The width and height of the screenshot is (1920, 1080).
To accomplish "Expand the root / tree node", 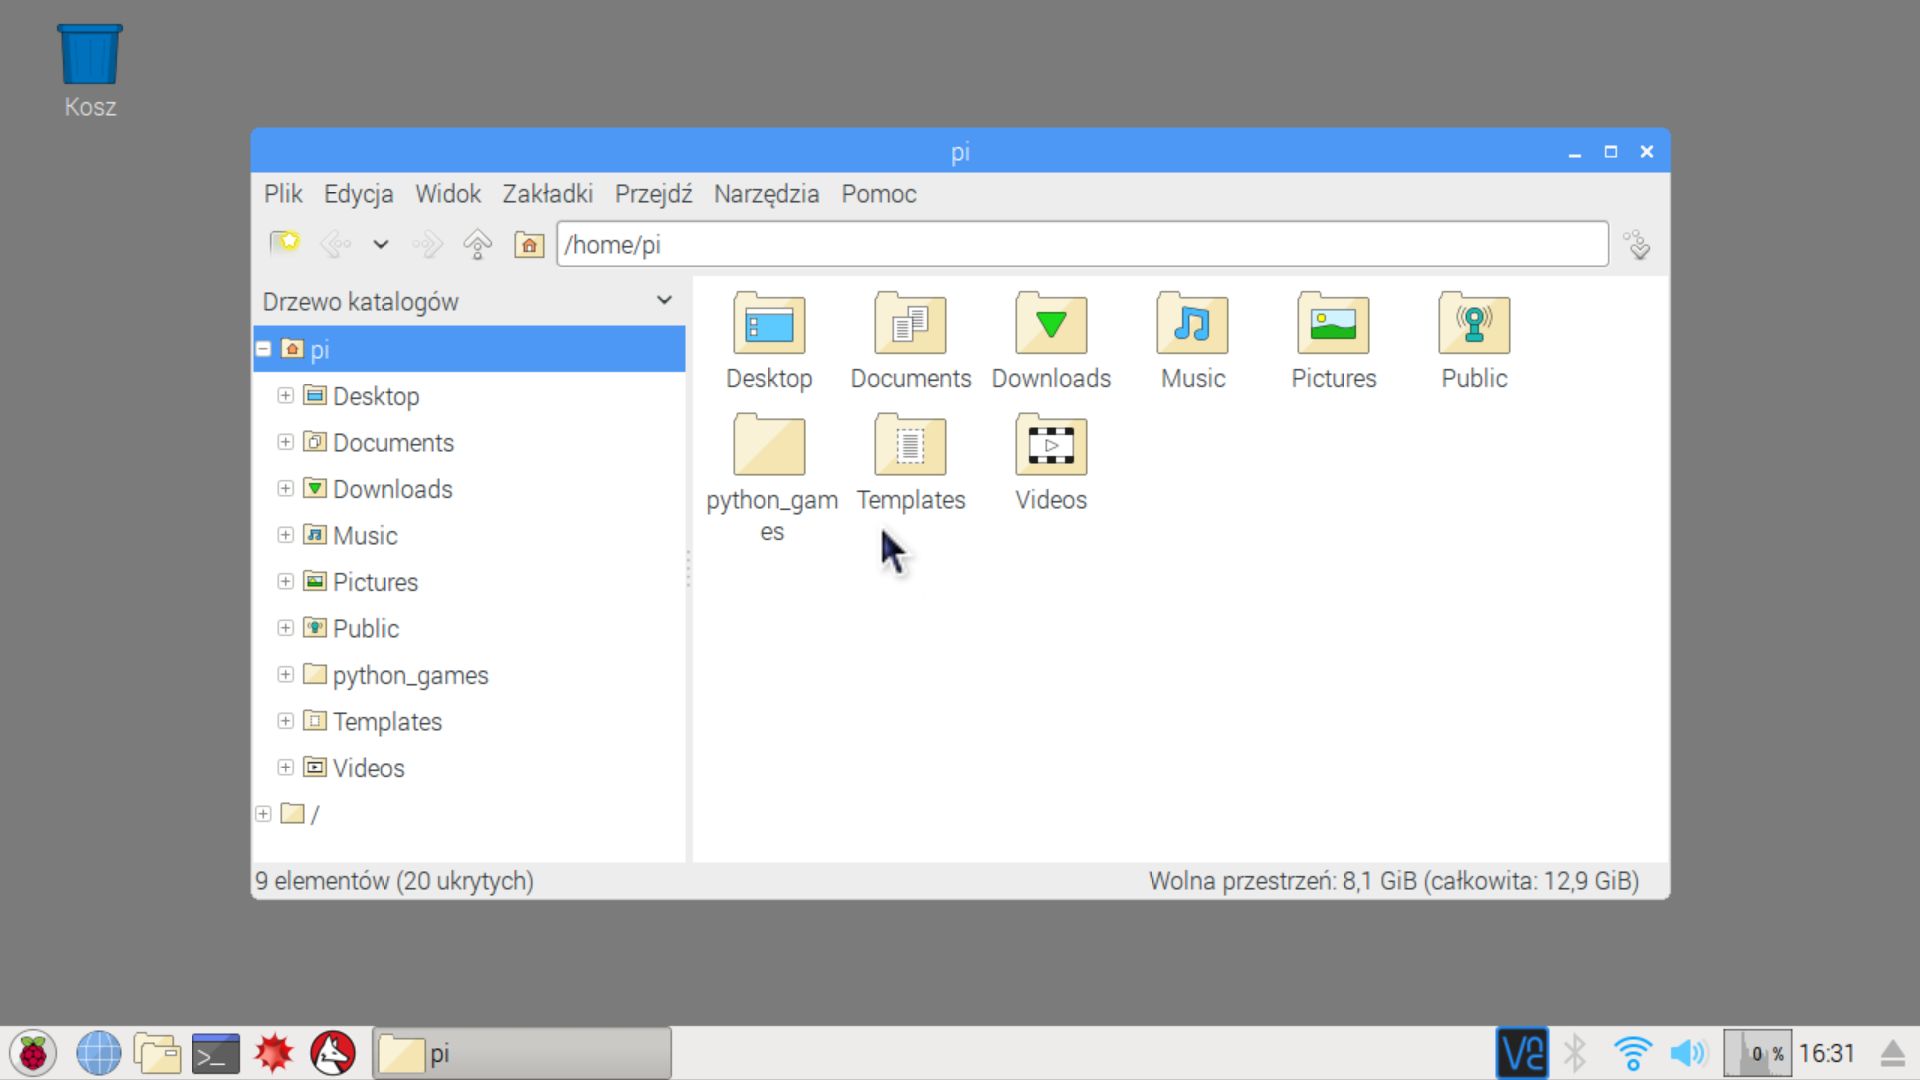I will pyautogui.click(x=264, y=814).
